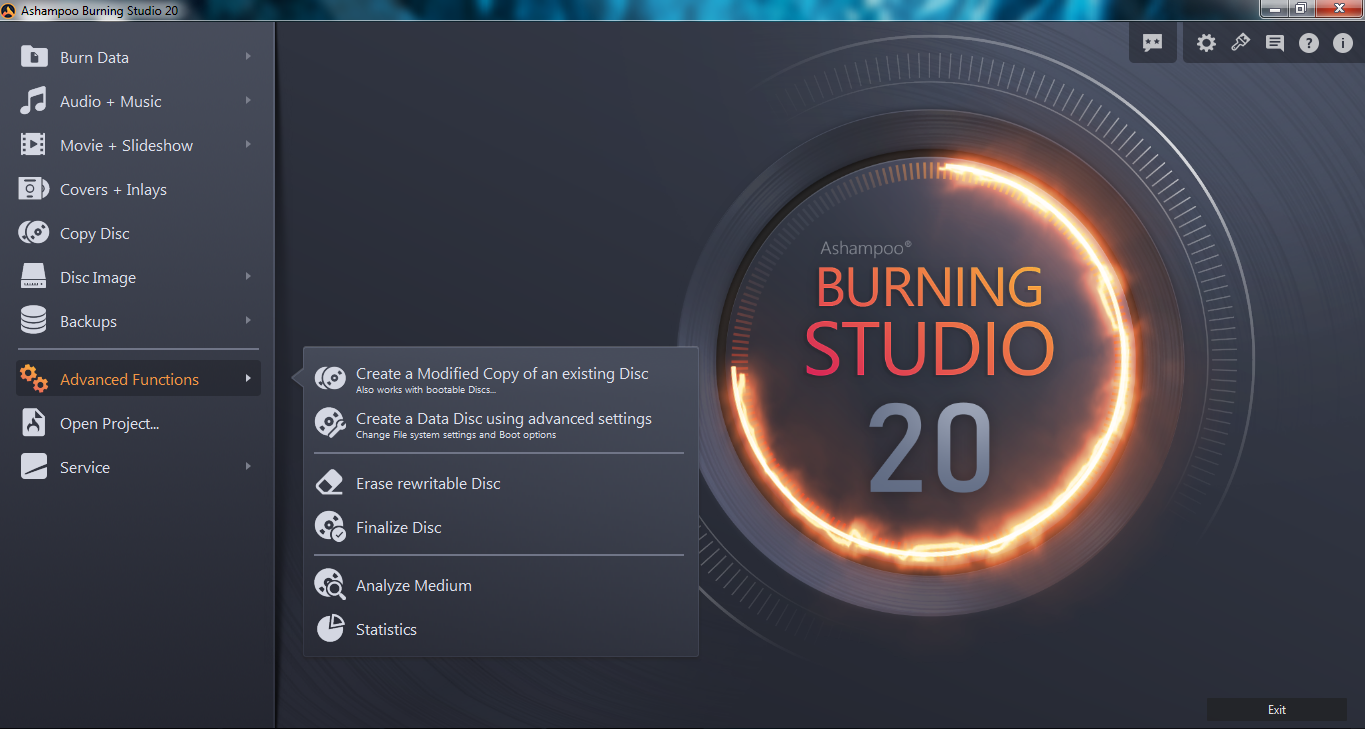The height and width of the screenshot is (729, 1365).
Task: Click the Service label
Action: pyautogui.click(x=85, y=467)
